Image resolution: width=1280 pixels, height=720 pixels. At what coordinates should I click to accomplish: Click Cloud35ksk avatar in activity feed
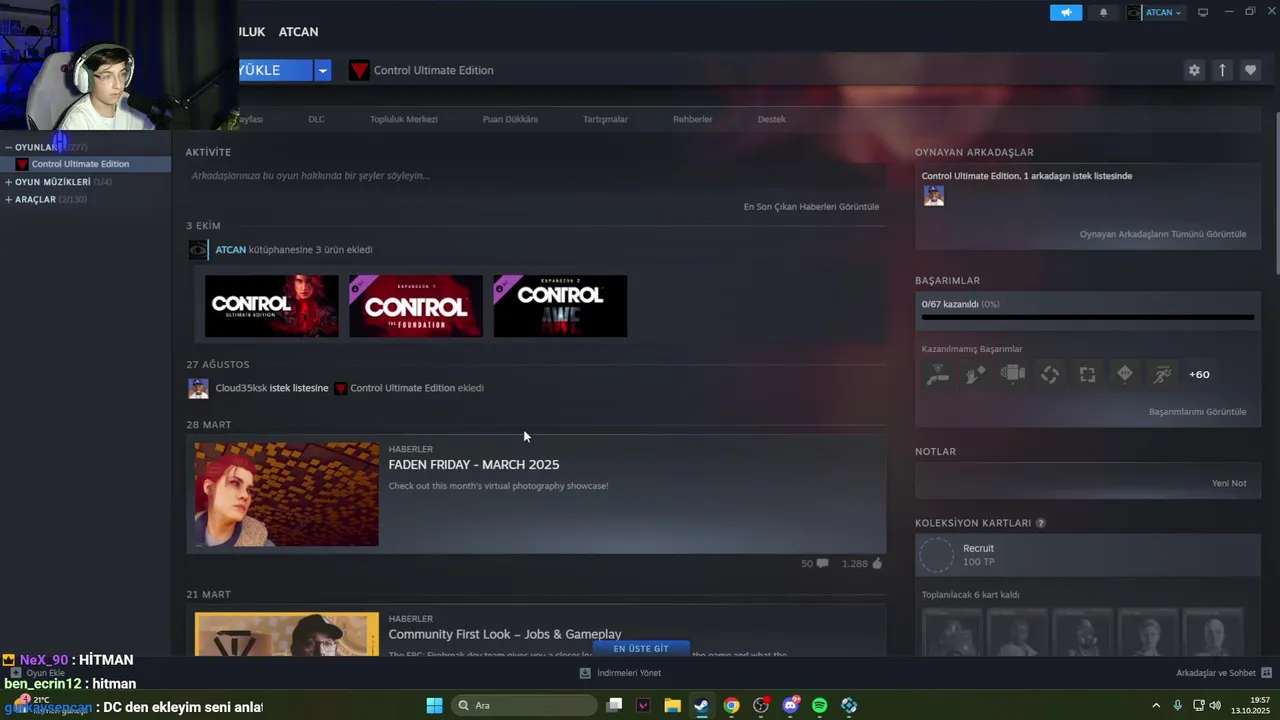198,388
